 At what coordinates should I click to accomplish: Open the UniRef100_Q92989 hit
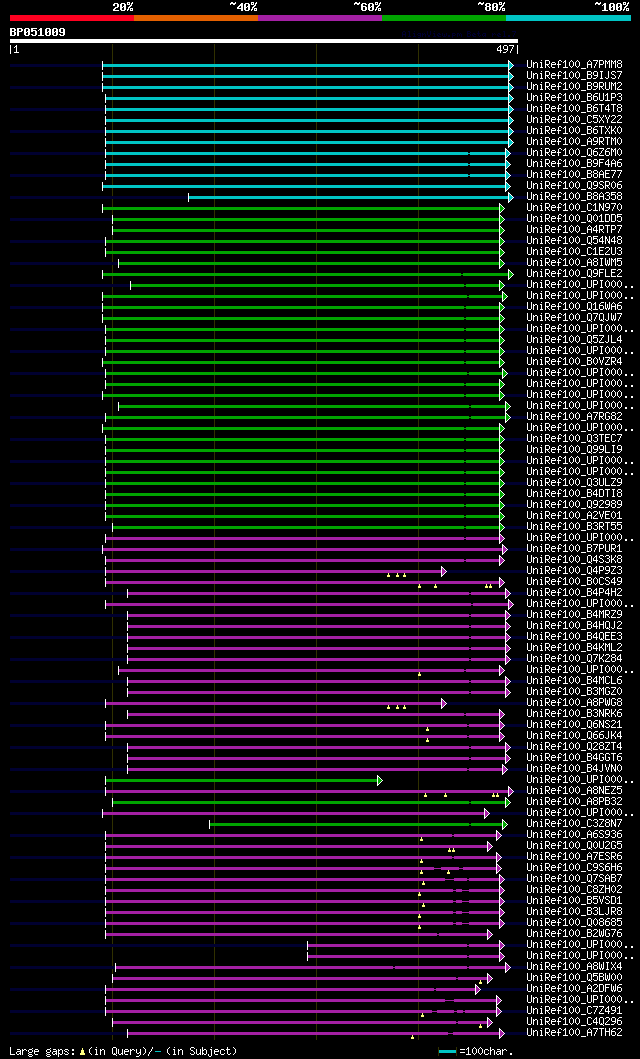coord(575,505)
